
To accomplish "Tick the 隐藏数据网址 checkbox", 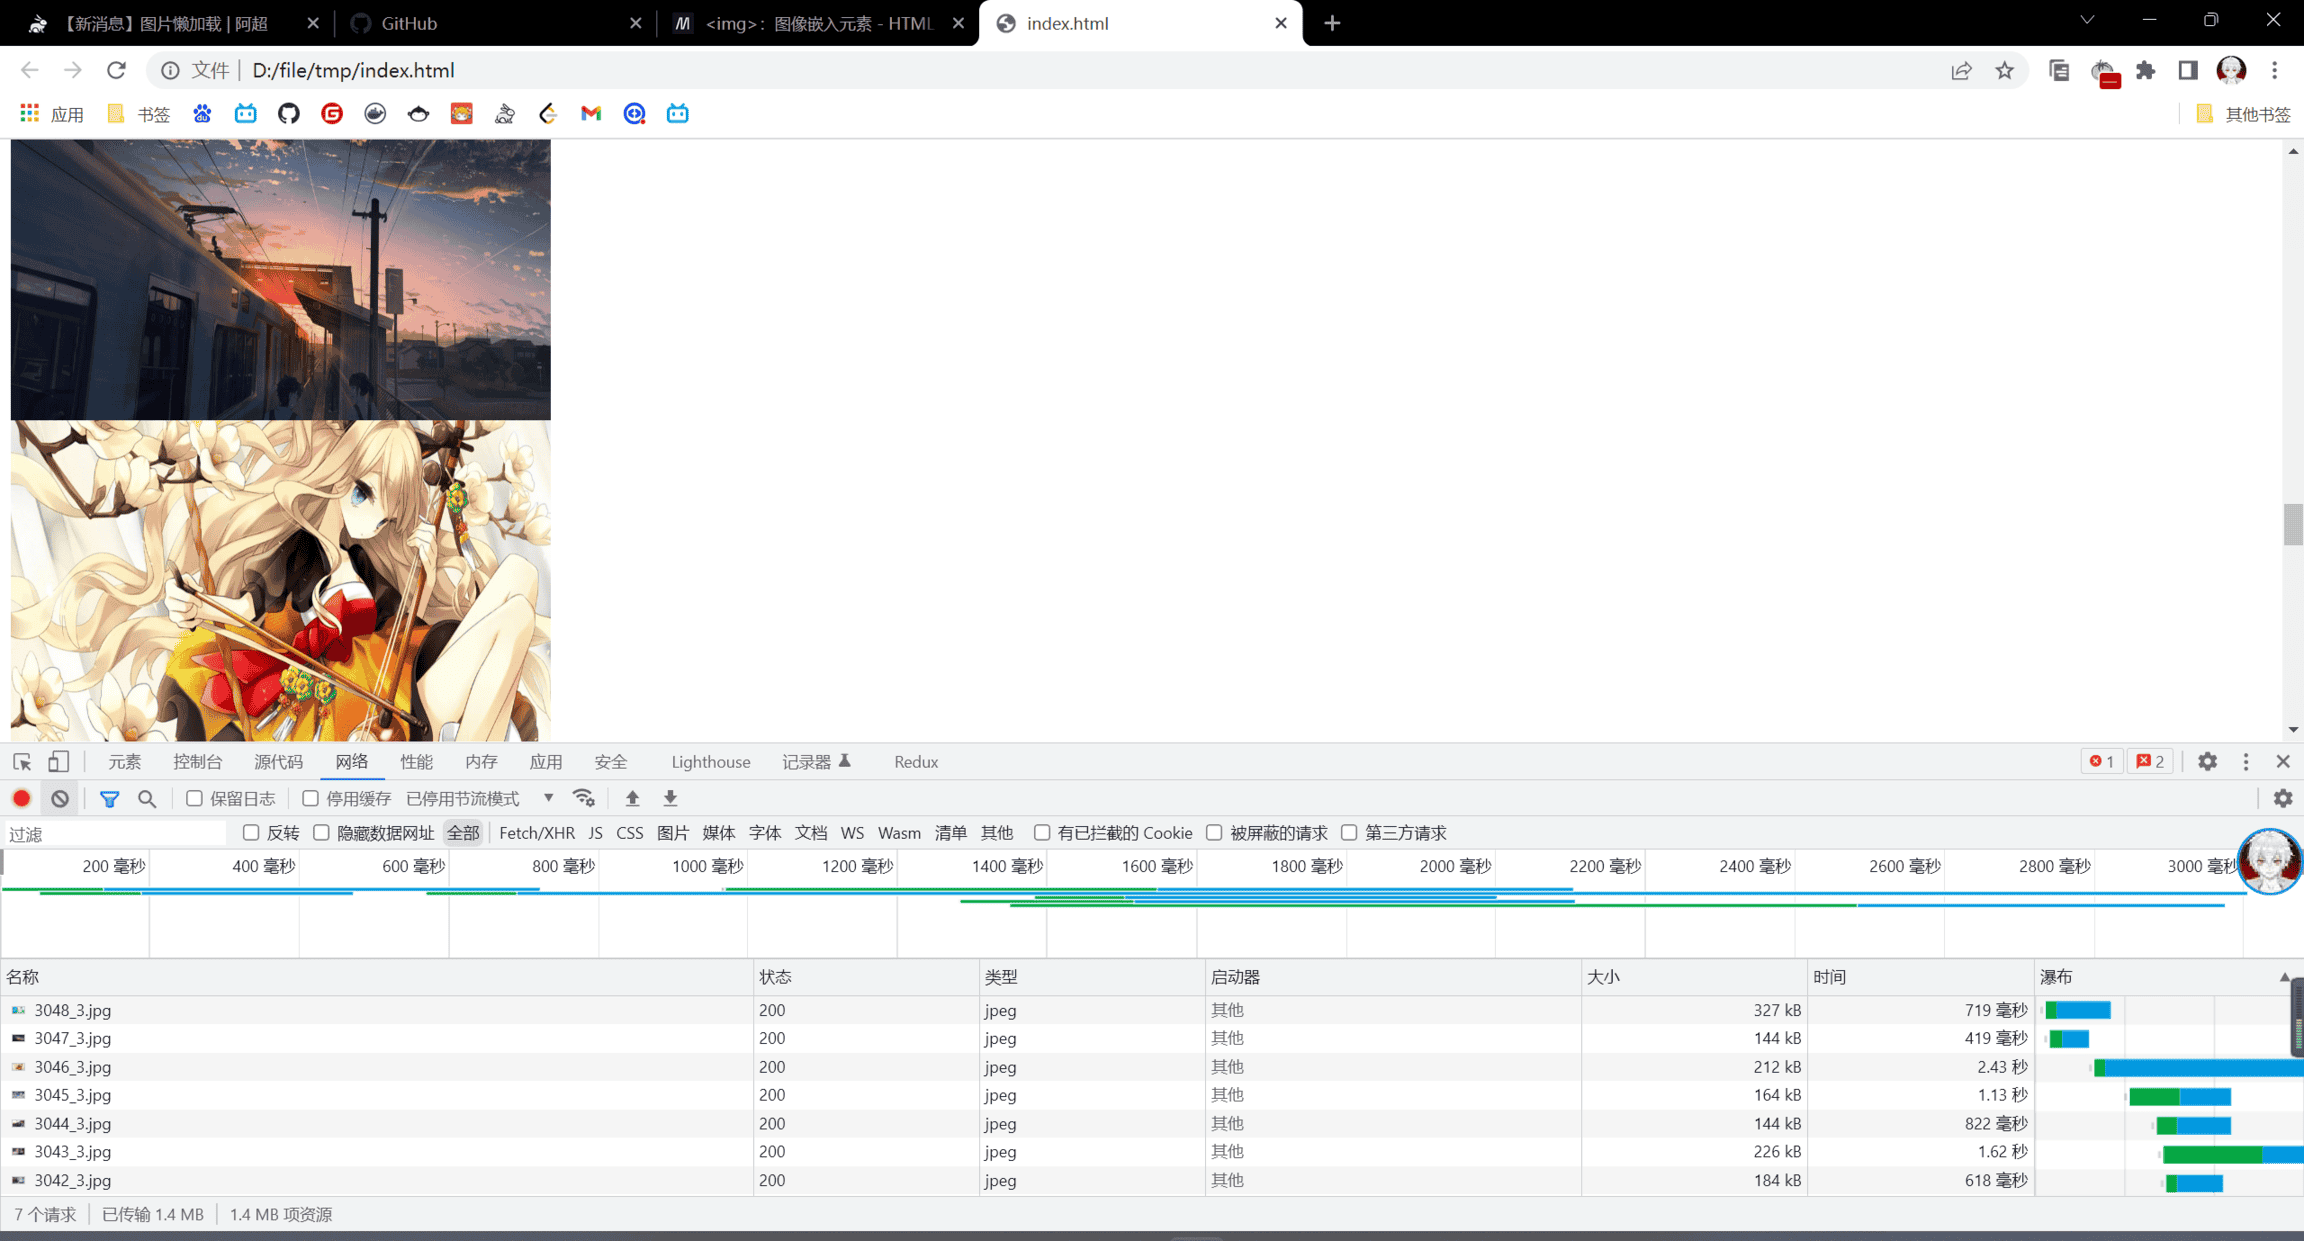I will tap(322, 833).
